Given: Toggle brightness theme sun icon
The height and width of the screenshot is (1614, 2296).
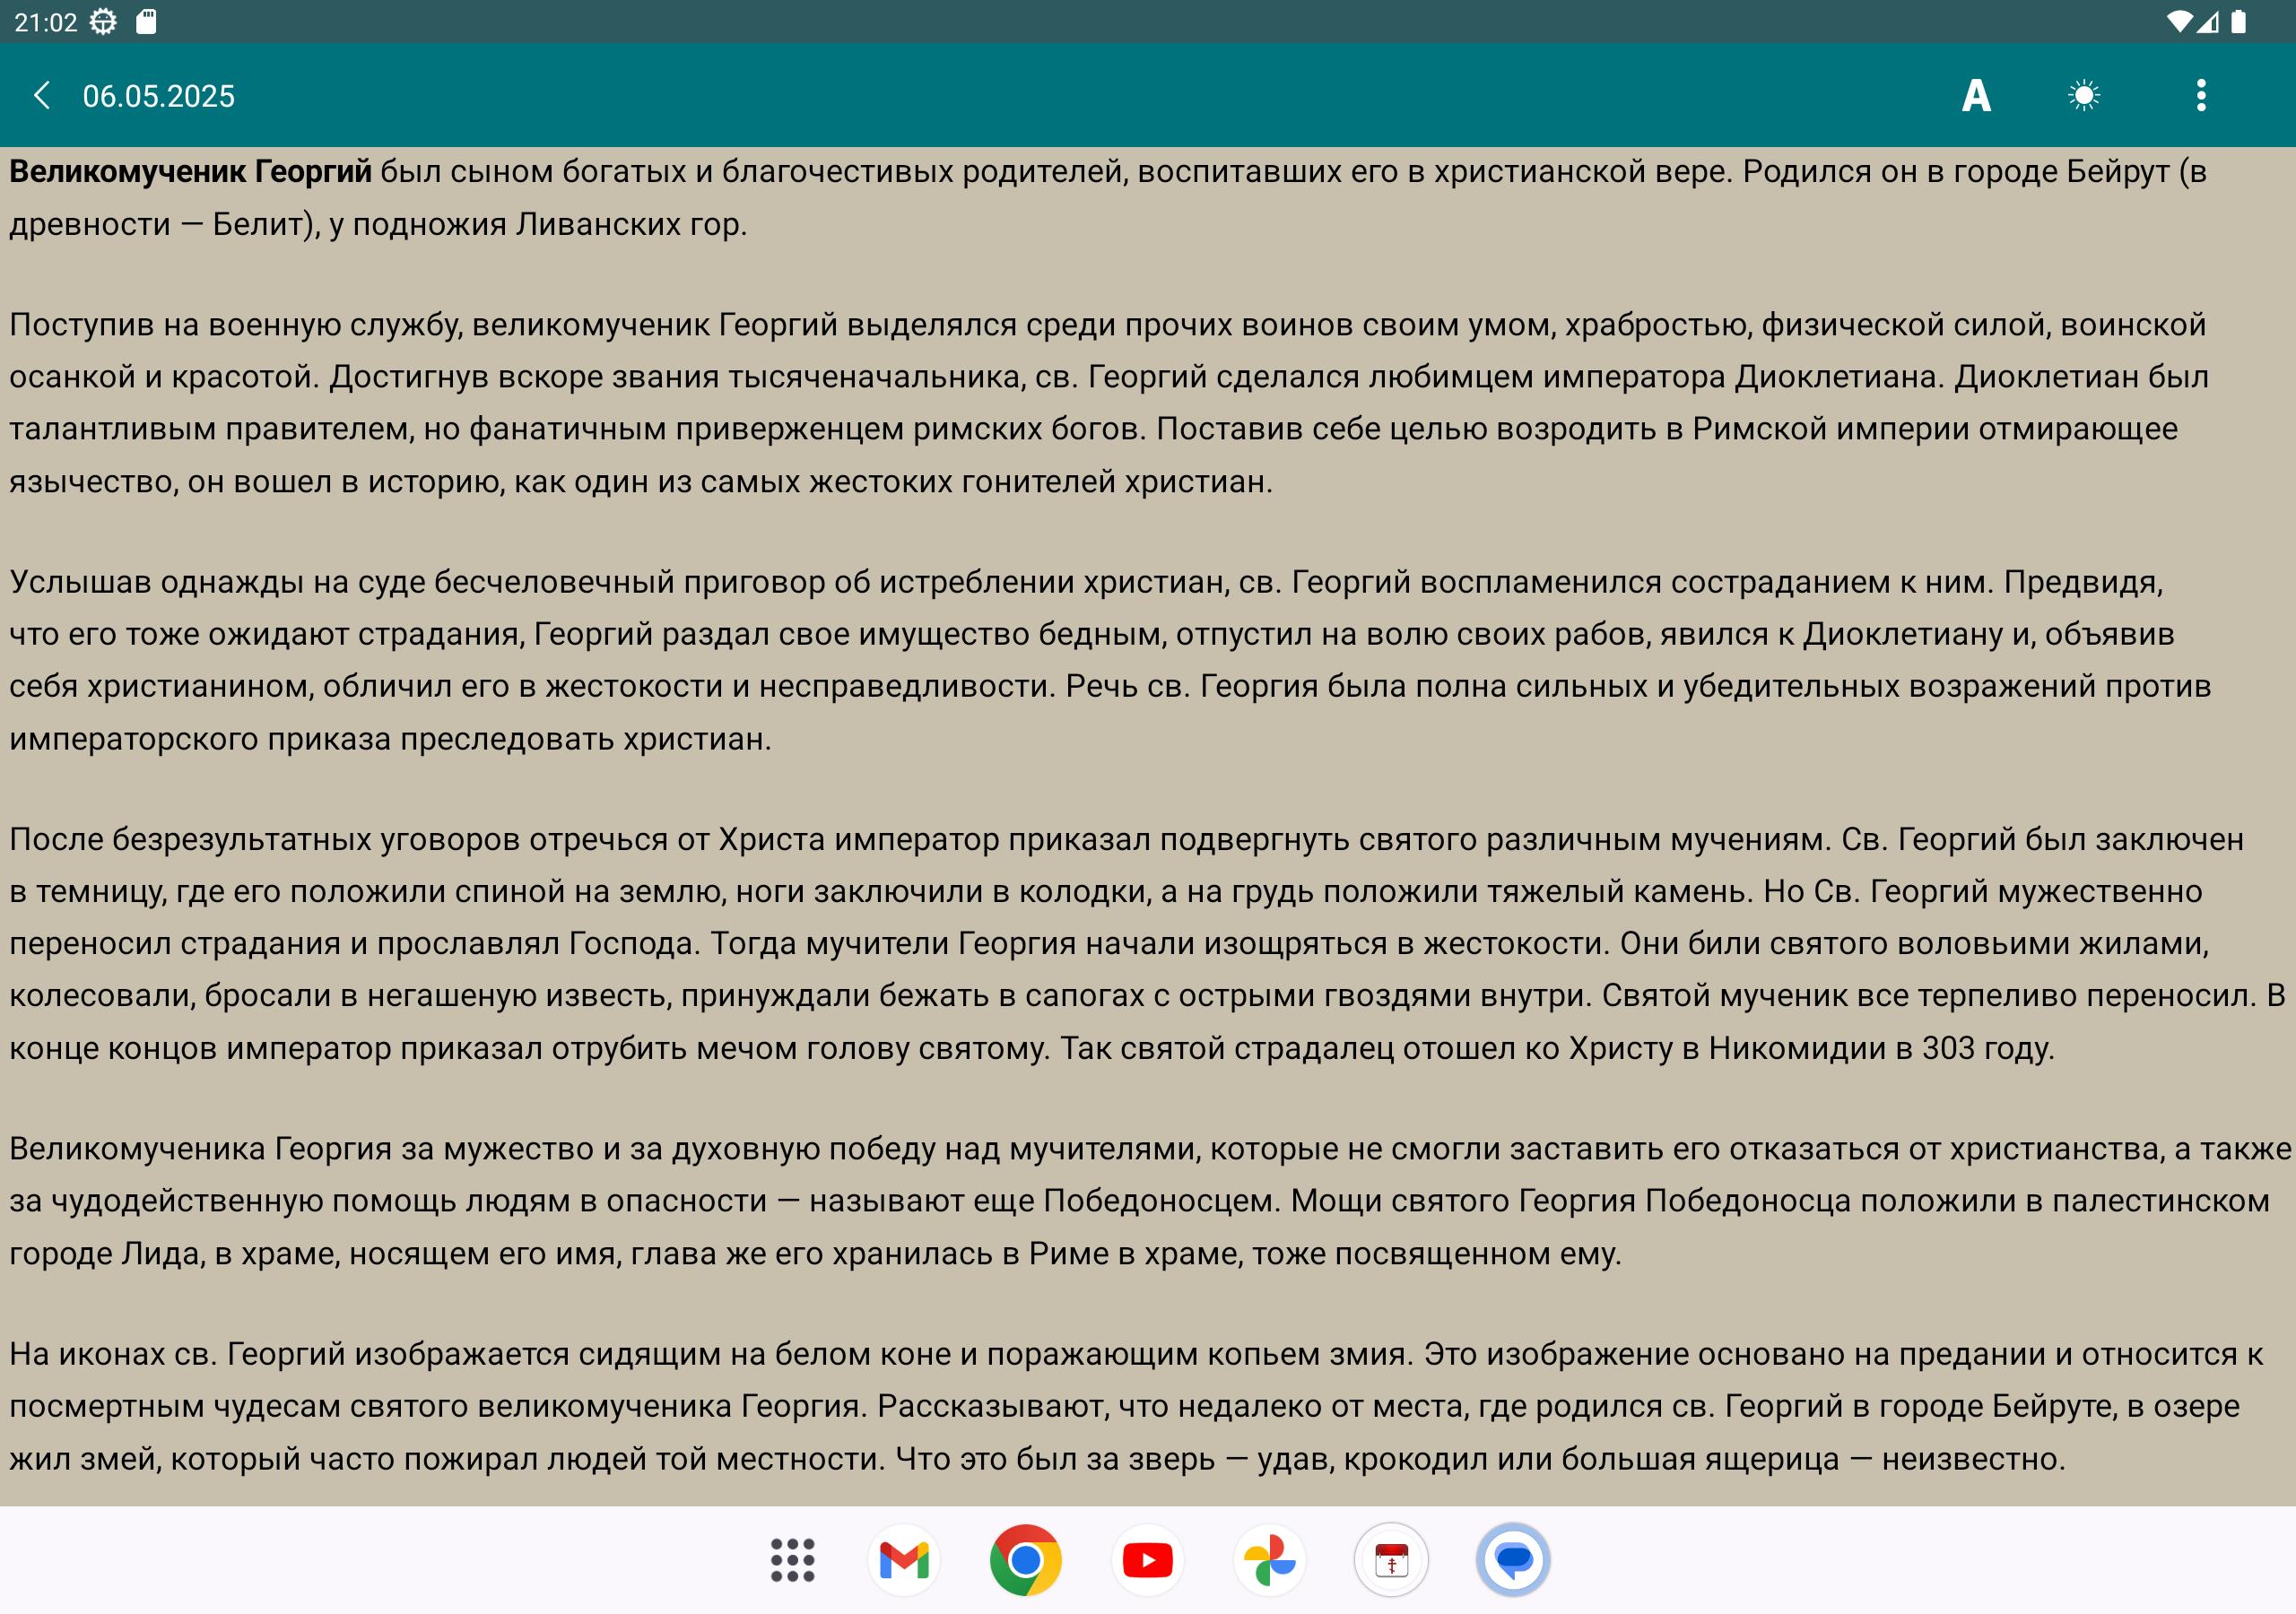Looking at the screenshot, I should tap(2084, 96).
